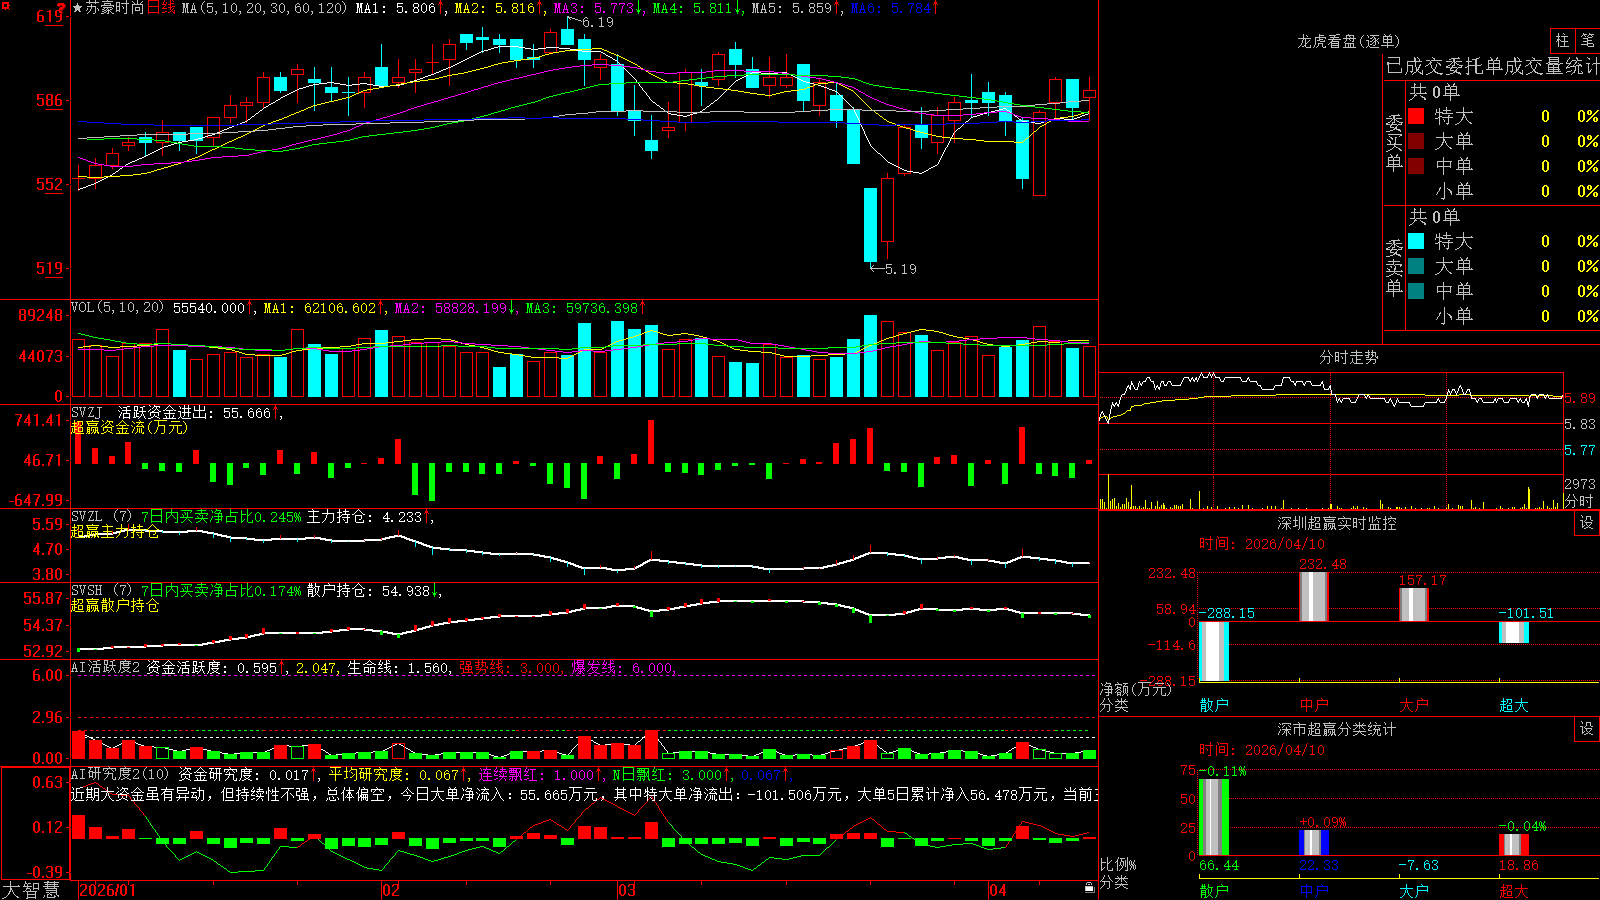Click the 中户 label in 深圳超赢实时监控

[1314, 705]
